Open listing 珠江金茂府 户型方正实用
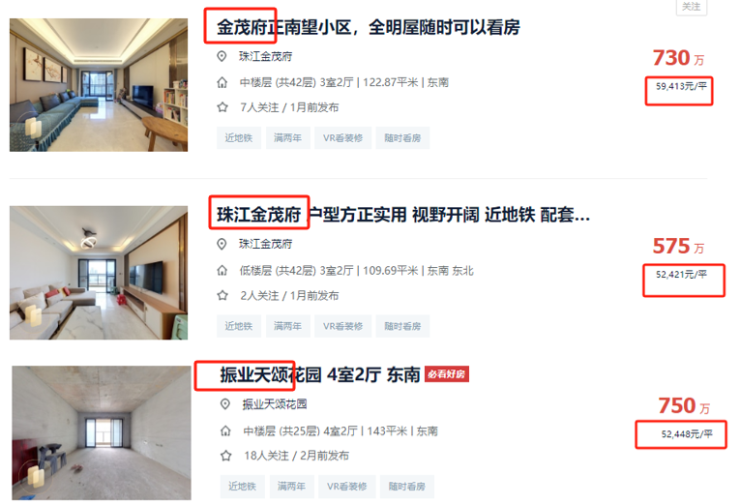740x504 pixels. click(403, 215)
